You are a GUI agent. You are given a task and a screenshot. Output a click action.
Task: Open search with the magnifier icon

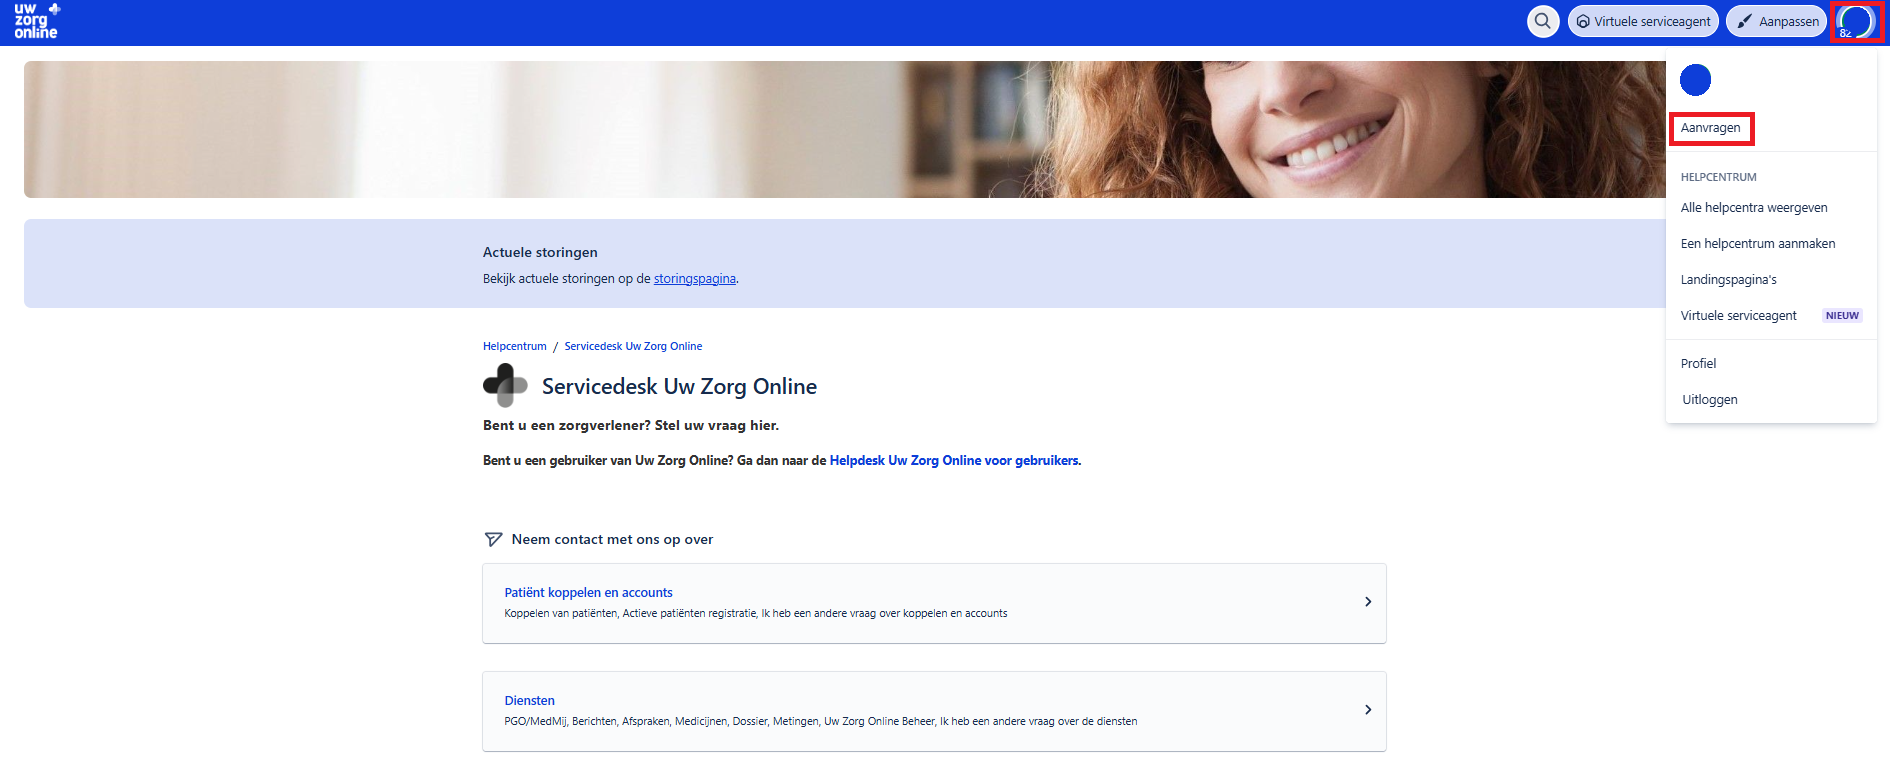pyautogui.click(x=1543, y=21)
